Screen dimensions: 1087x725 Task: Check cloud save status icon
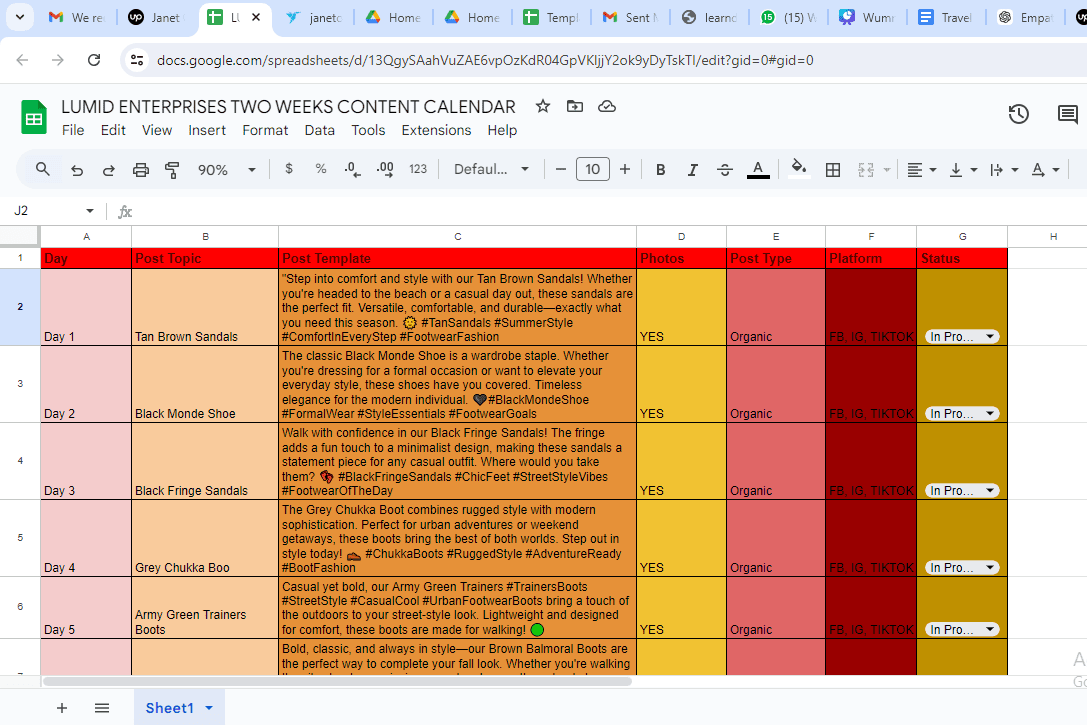click(607, 106)
